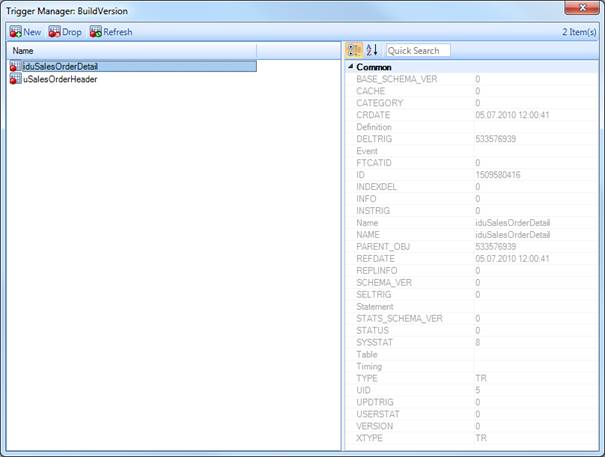Select the iduSalesOrderDetail trigger row
Viewport: 605px width, 457px height.
coord(133,66)
